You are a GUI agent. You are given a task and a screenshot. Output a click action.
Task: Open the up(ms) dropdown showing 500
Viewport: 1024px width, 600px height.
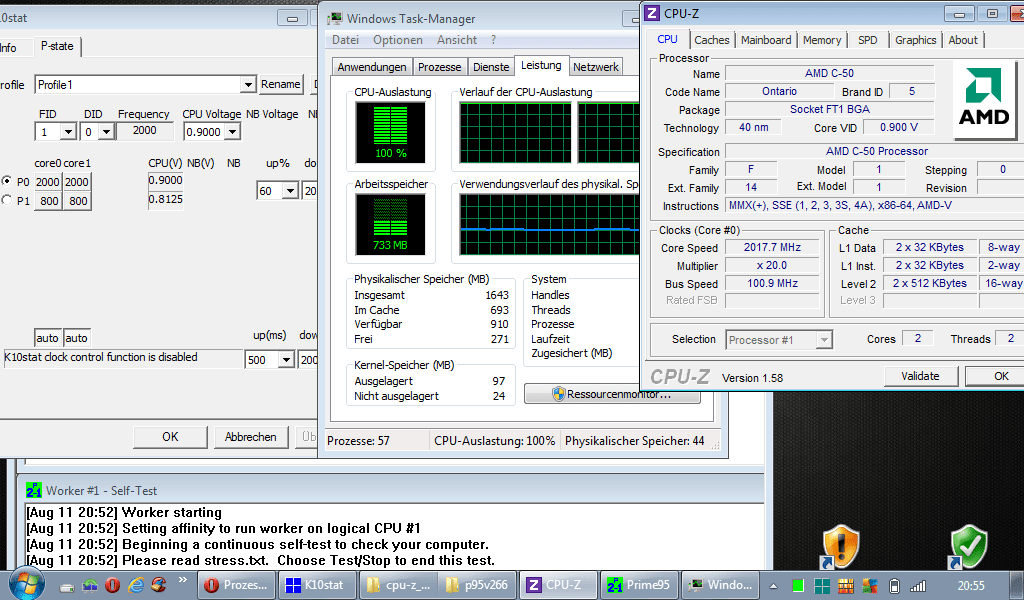286,360
